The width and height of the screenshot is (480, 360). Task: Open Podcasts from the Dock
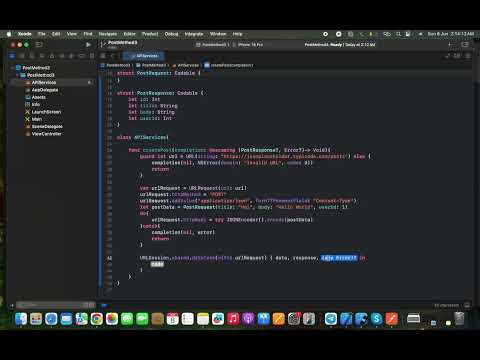coord(248,319)
